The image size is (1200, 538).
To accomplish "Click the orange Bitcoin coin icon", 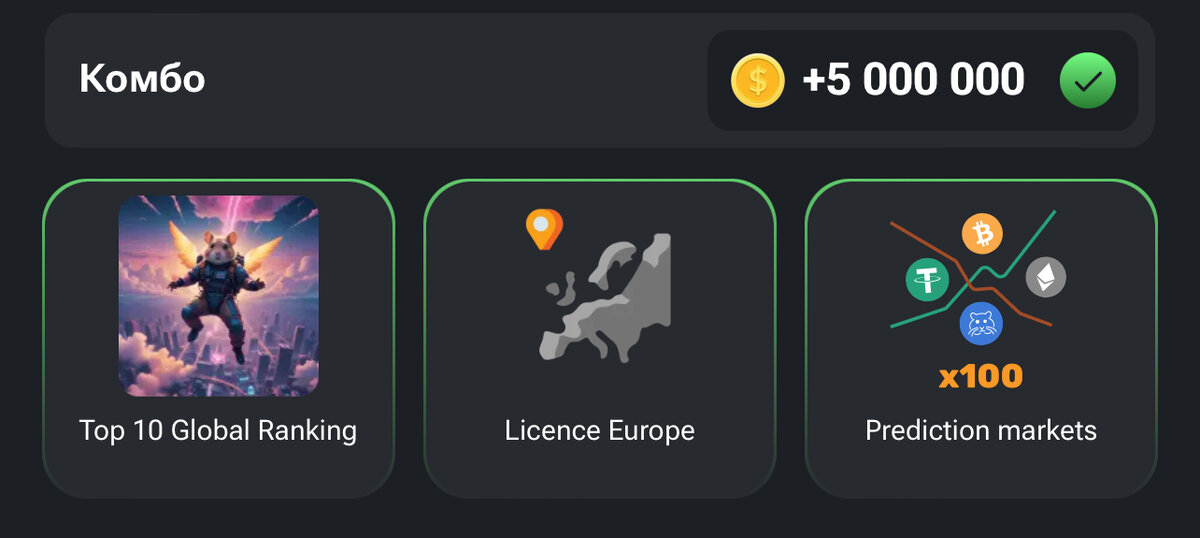I will click(x=982, y=234).
